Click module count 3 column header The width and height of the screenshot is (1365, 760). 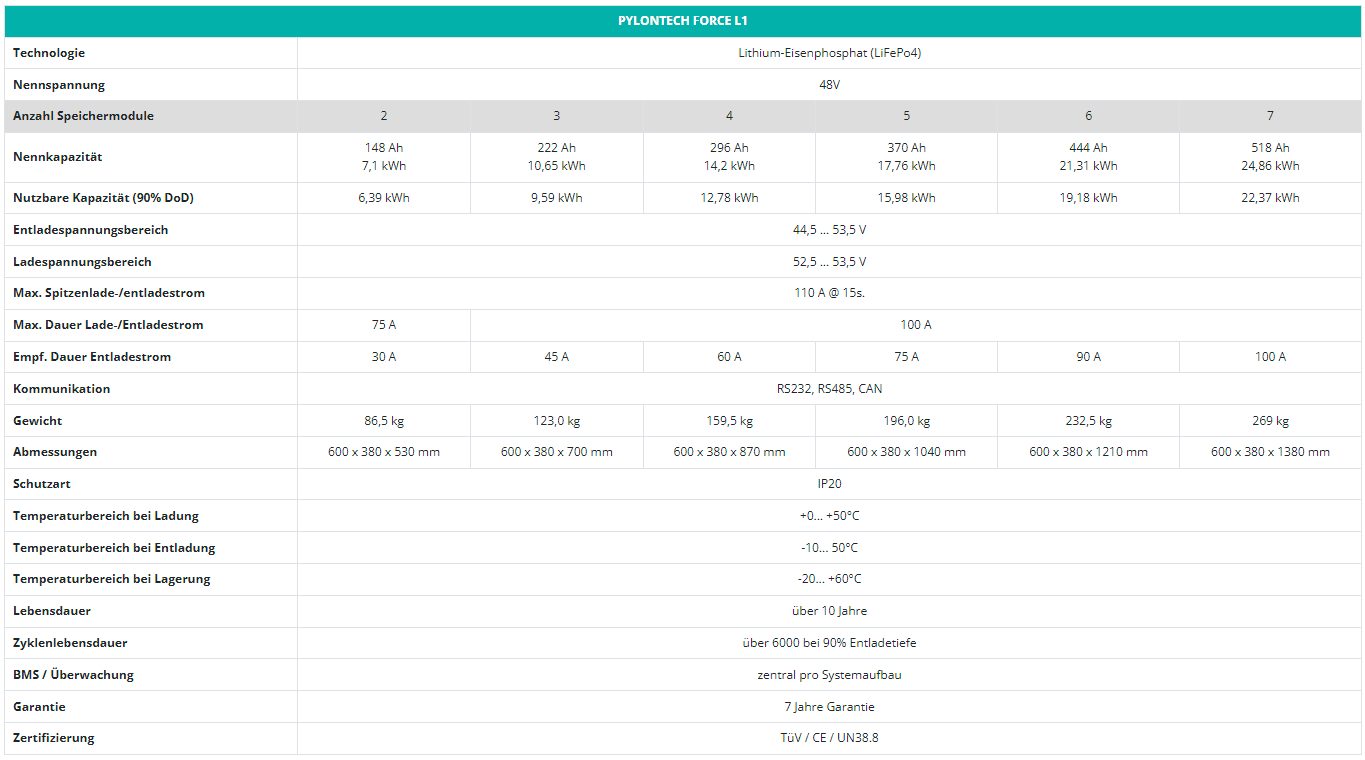pyautogui.click(x=557, y=116)
